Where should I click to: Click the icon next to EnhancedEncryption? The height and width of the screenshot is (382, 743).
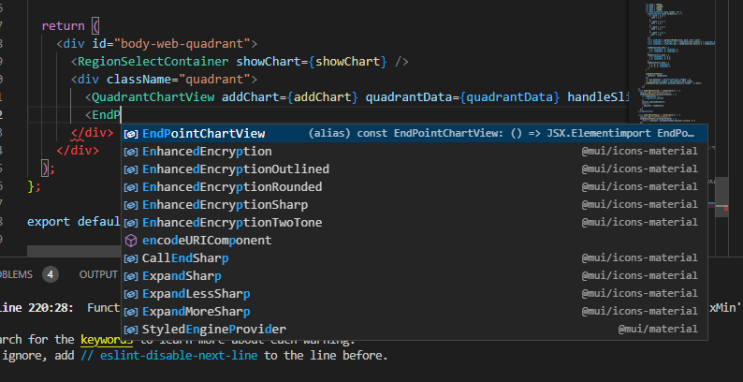[131, 152]
